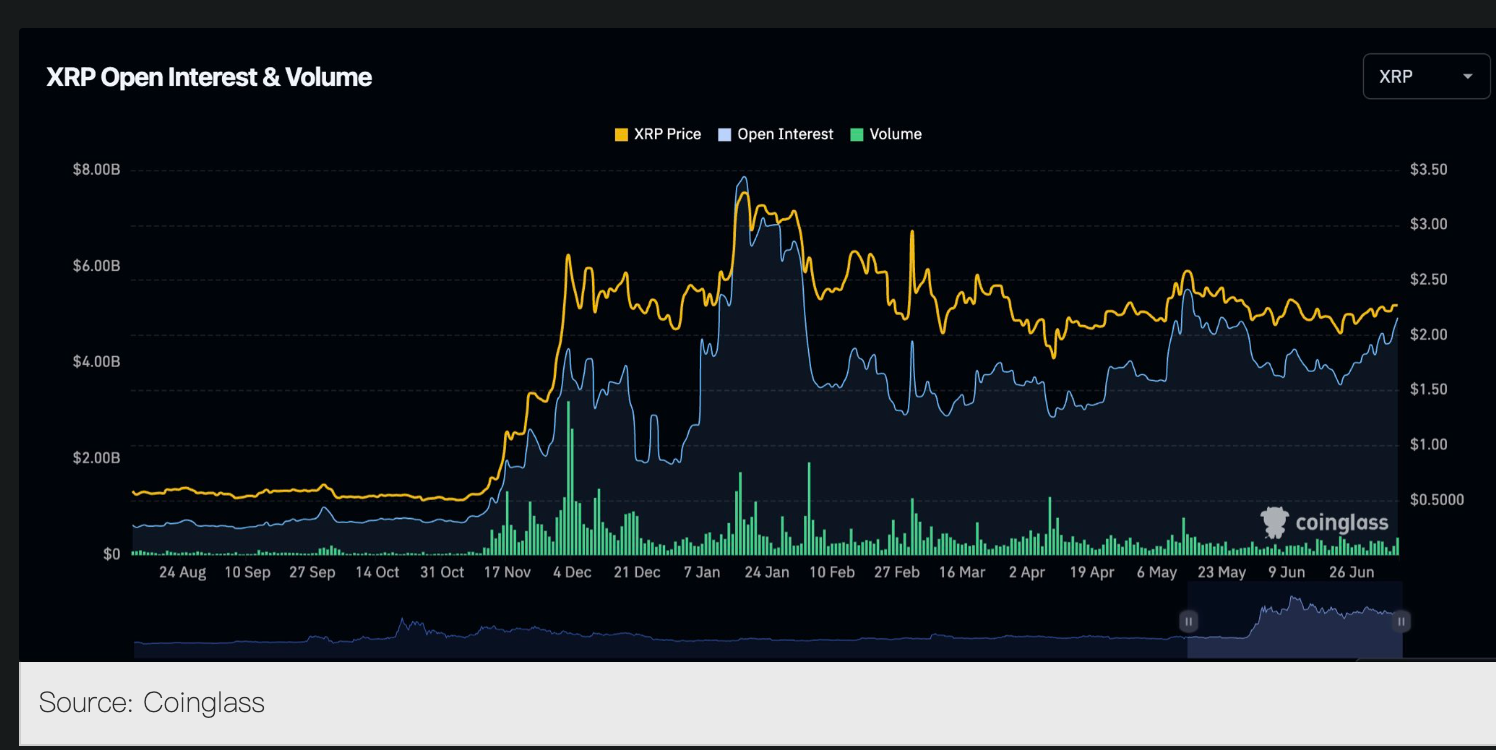Click the right range selector handle

click(1401, 622)
